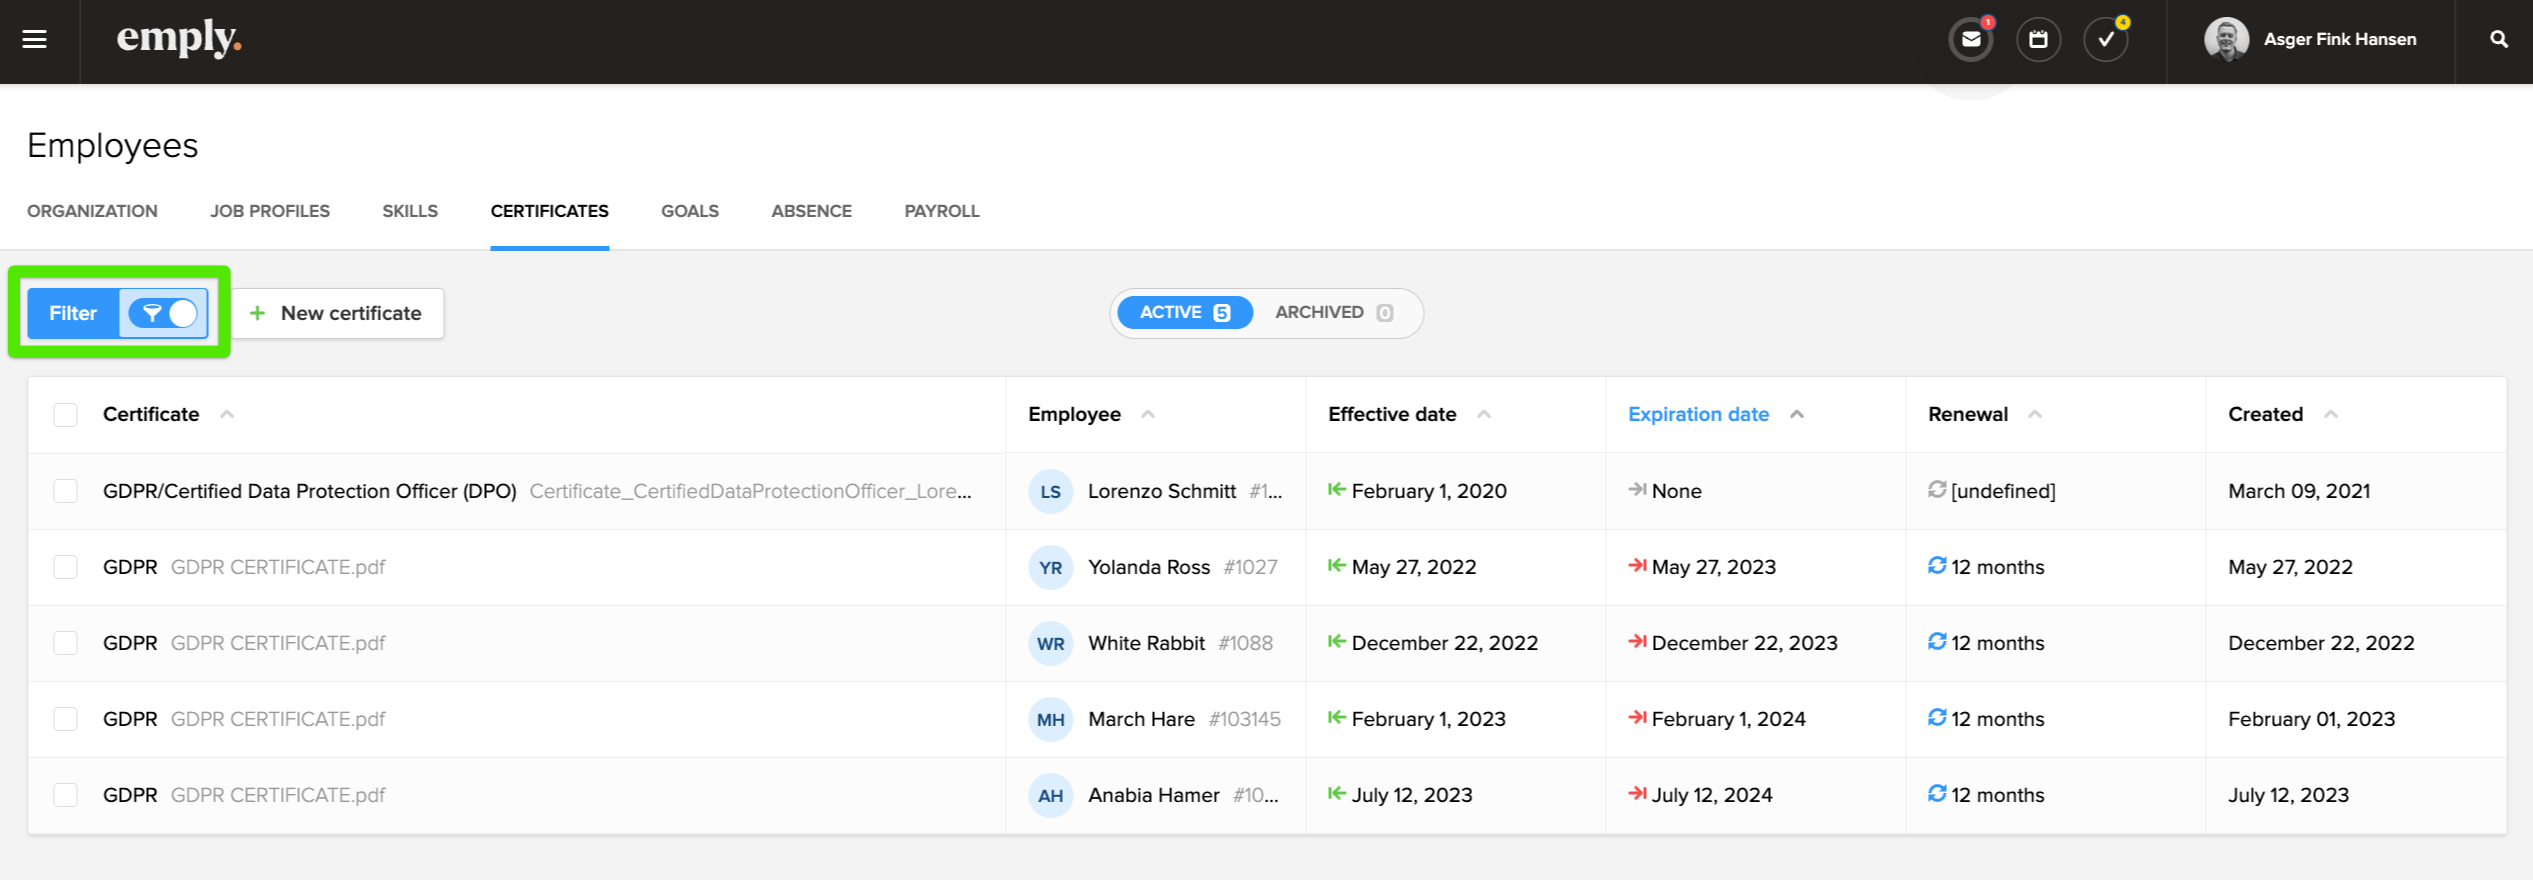This screenshot has height=880, width=2533.
Task: Toggle the Filter switch off
Action: [164, 314]
